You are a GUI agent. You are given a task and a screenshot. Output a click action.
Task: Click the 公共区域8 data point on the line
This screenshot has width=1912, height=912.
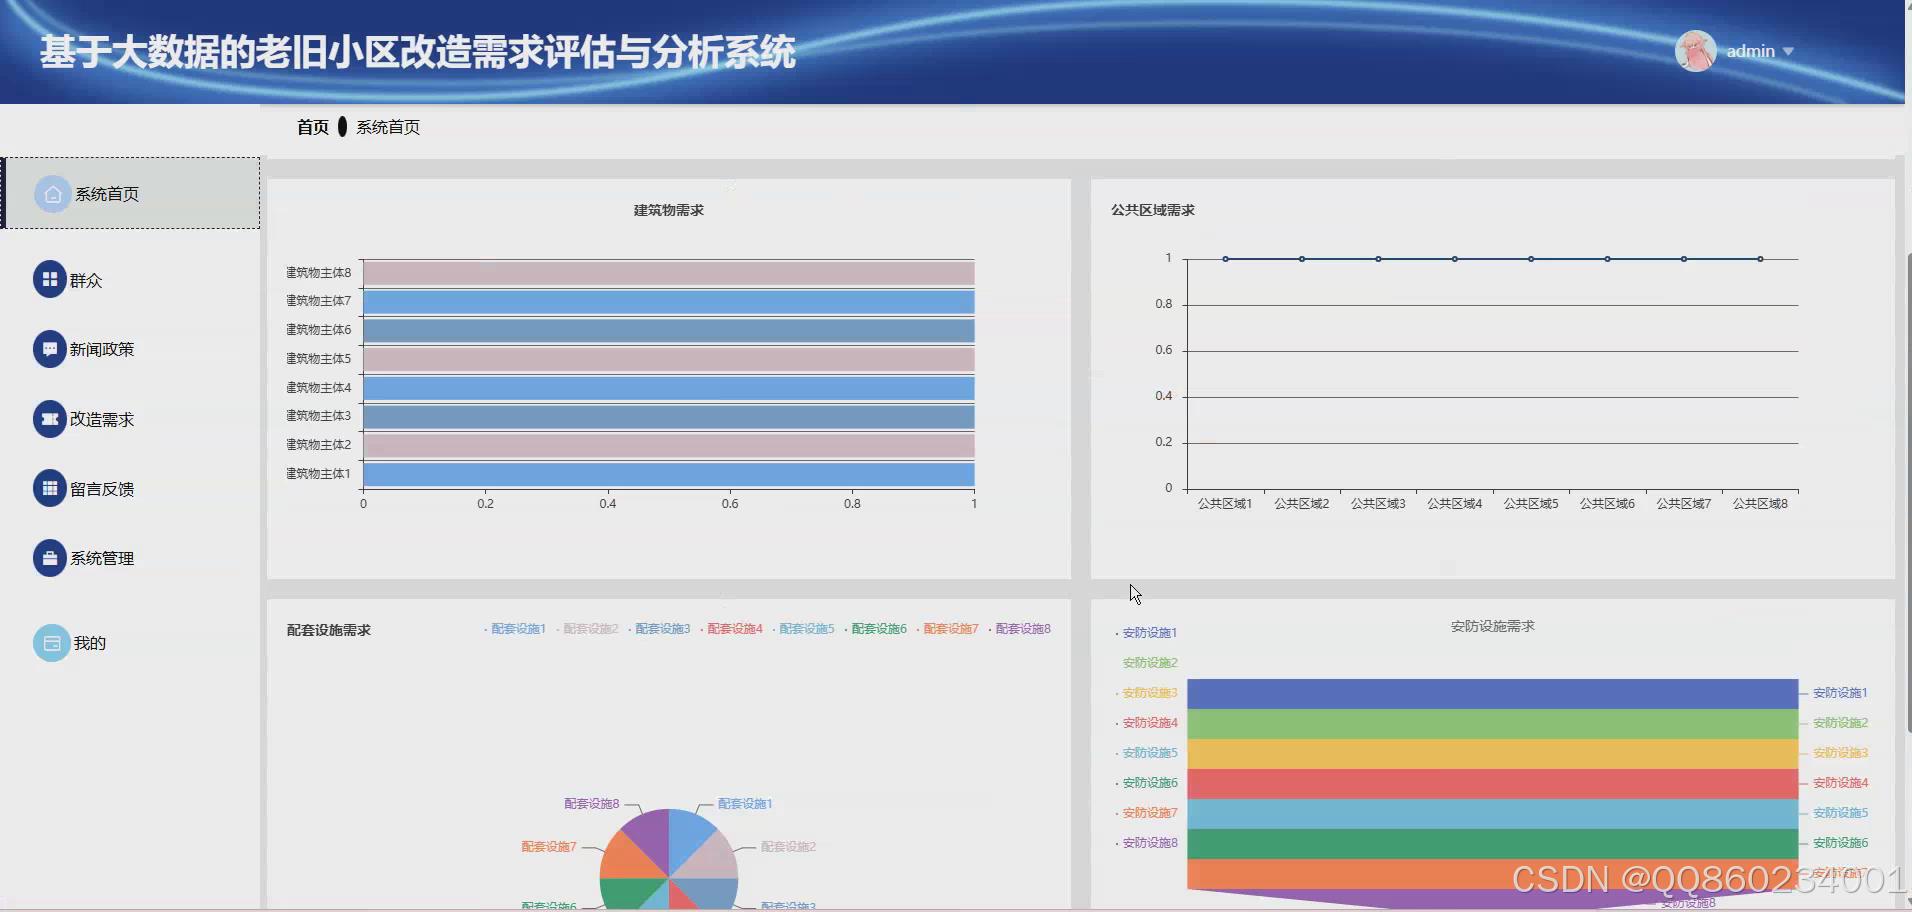coord(1760,259)
